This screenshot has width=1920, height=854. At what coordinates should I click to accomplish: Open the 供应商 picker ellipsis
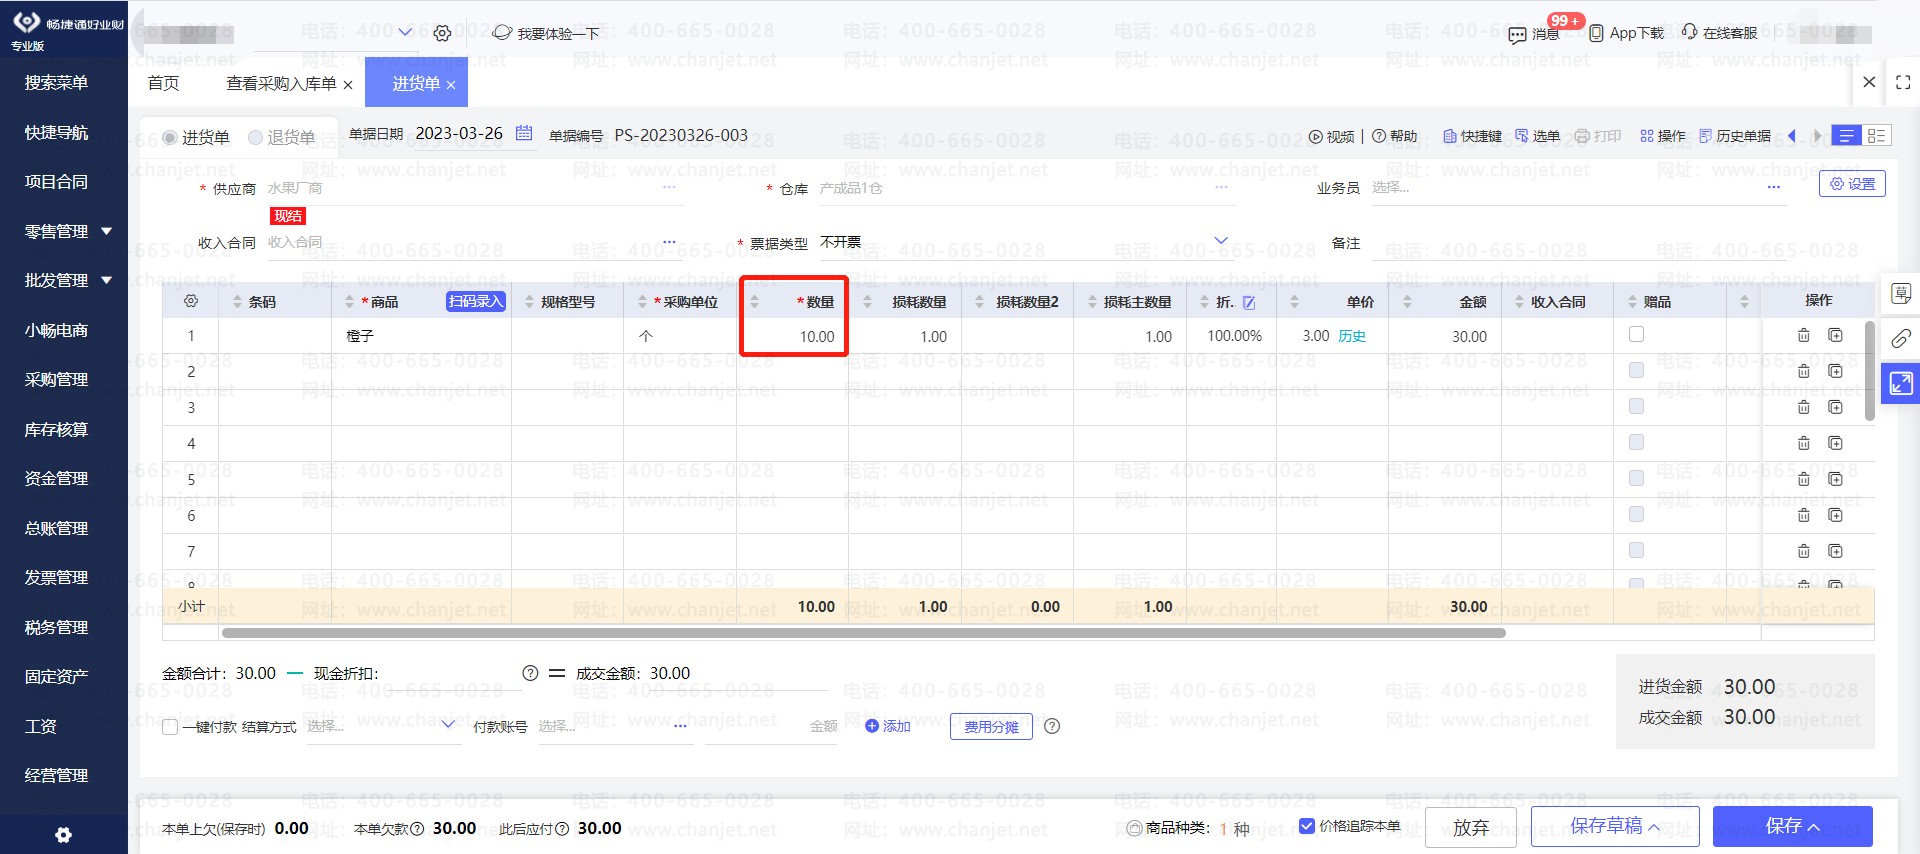point(669,187)
